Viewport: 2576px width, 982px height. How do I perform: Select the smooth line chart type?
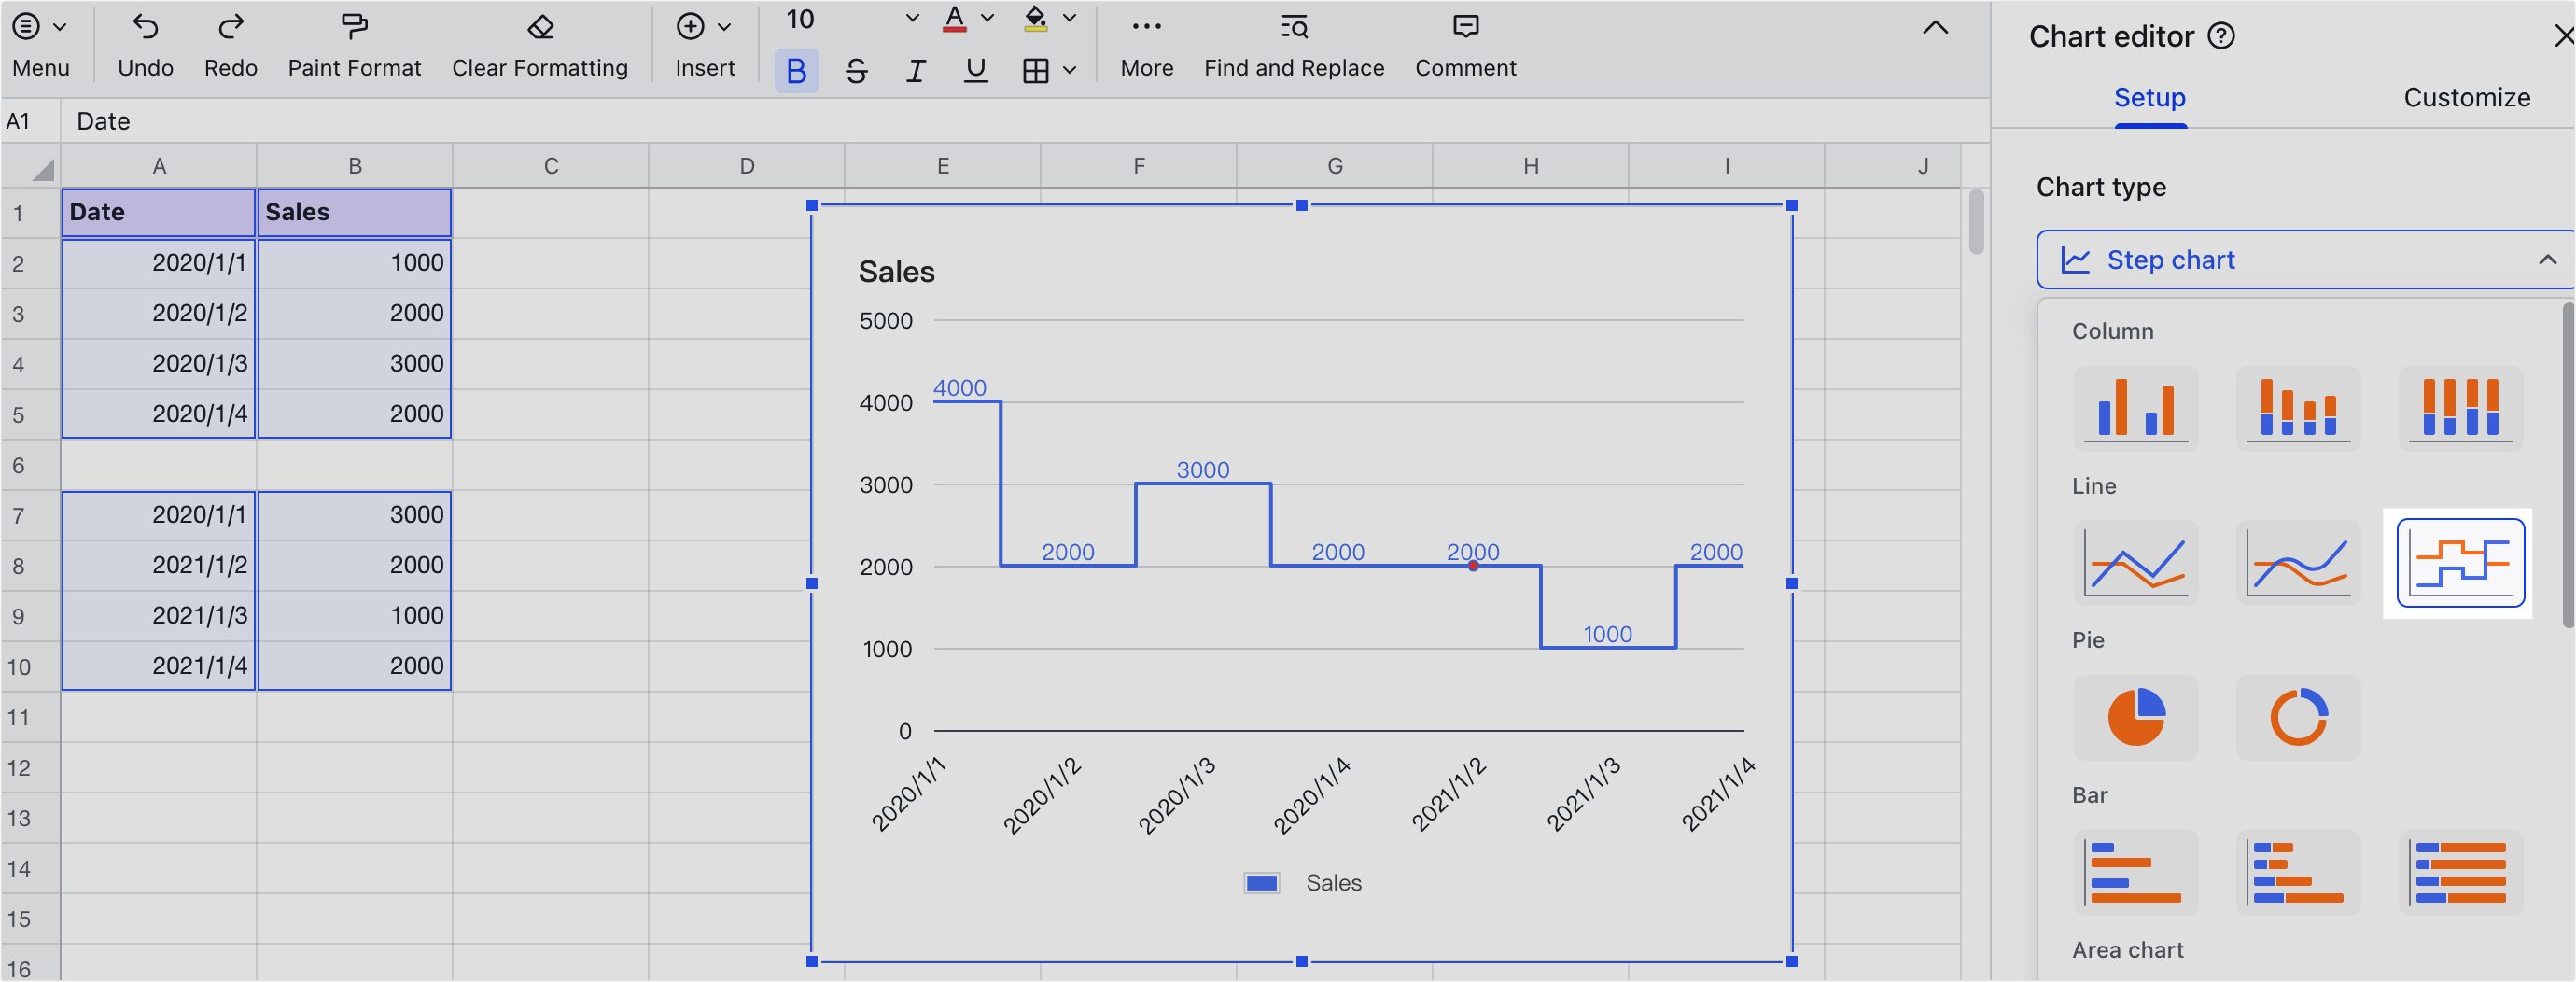[2298, 562]
